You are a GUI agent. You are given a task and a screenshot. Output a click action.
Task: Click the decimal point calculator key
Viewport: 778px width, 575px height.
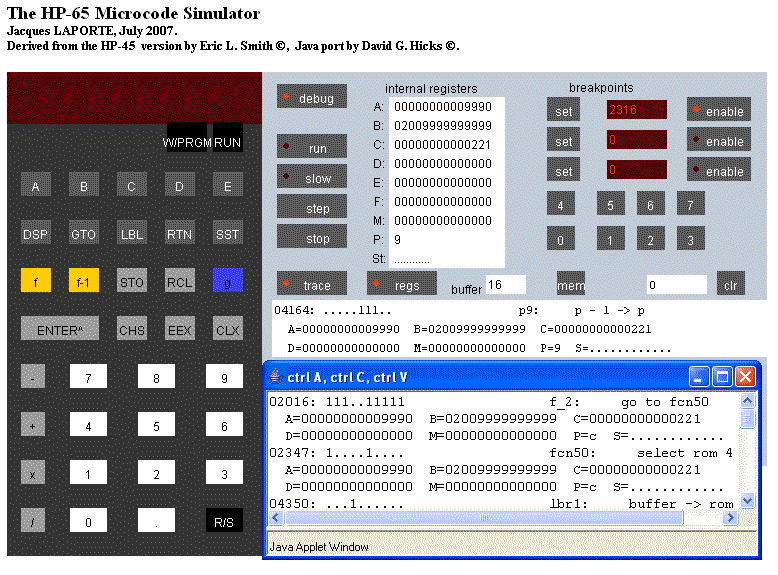tap(156, 521)
